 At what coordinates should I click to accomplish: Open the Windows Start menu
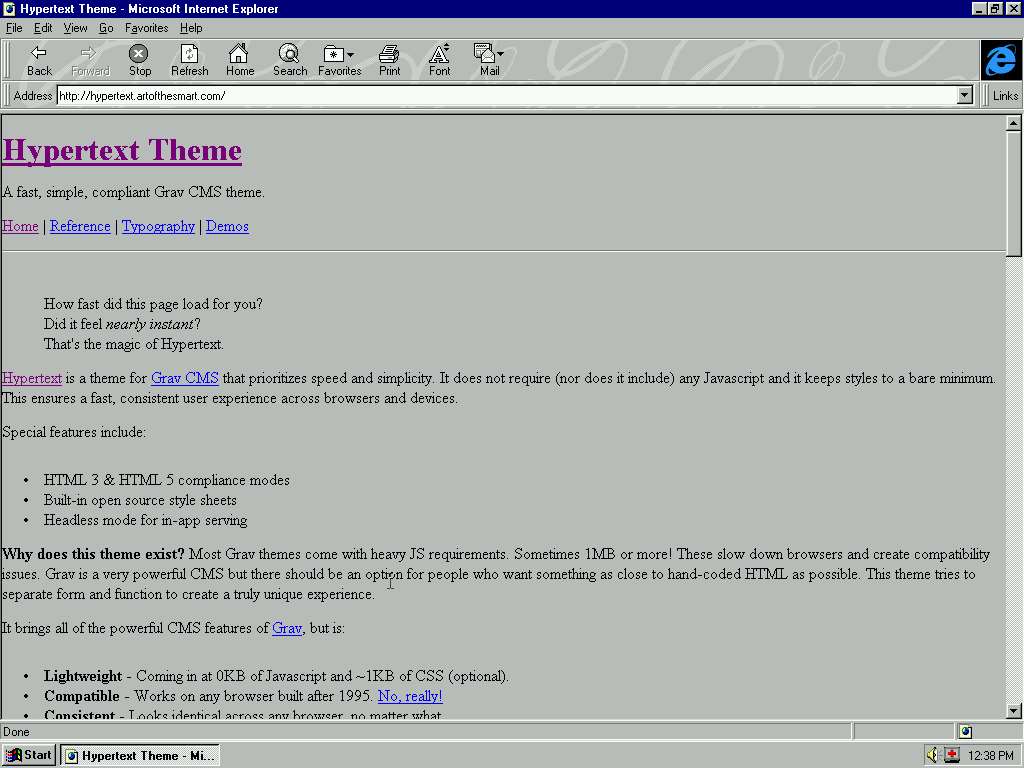pyautogui.click(x=29, y=755)
